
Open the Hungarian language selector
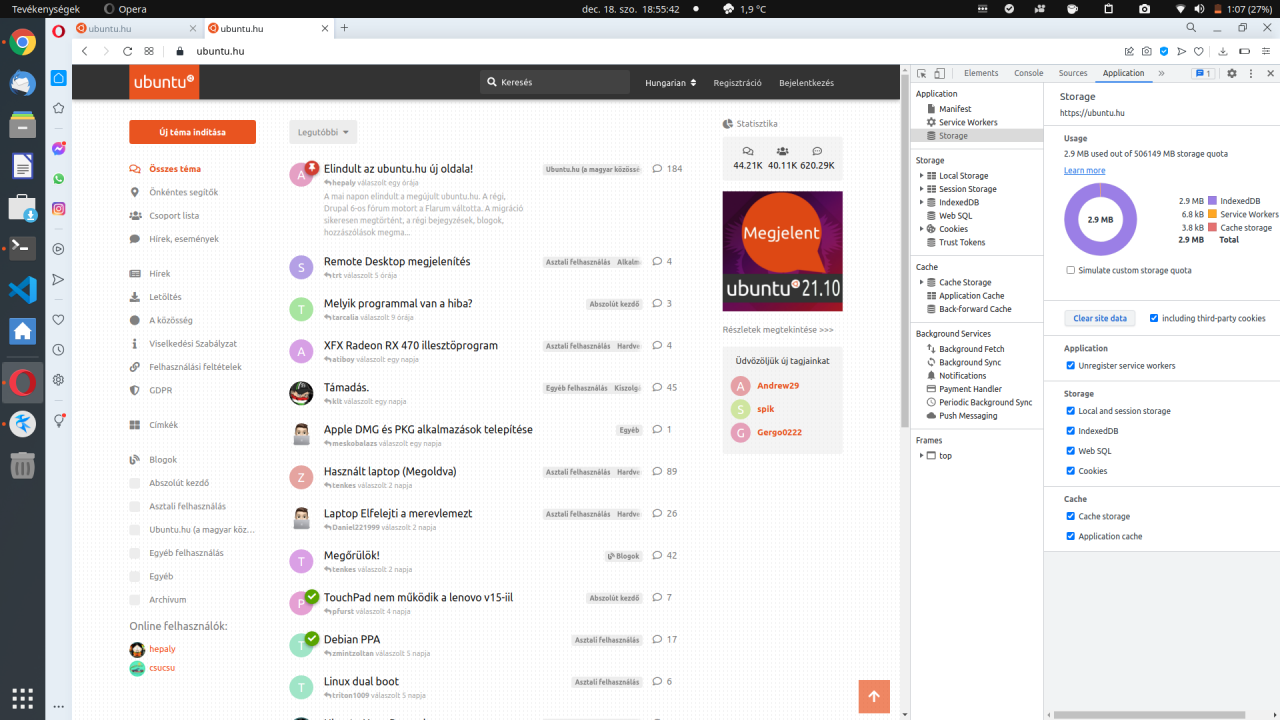pos(670,83)
